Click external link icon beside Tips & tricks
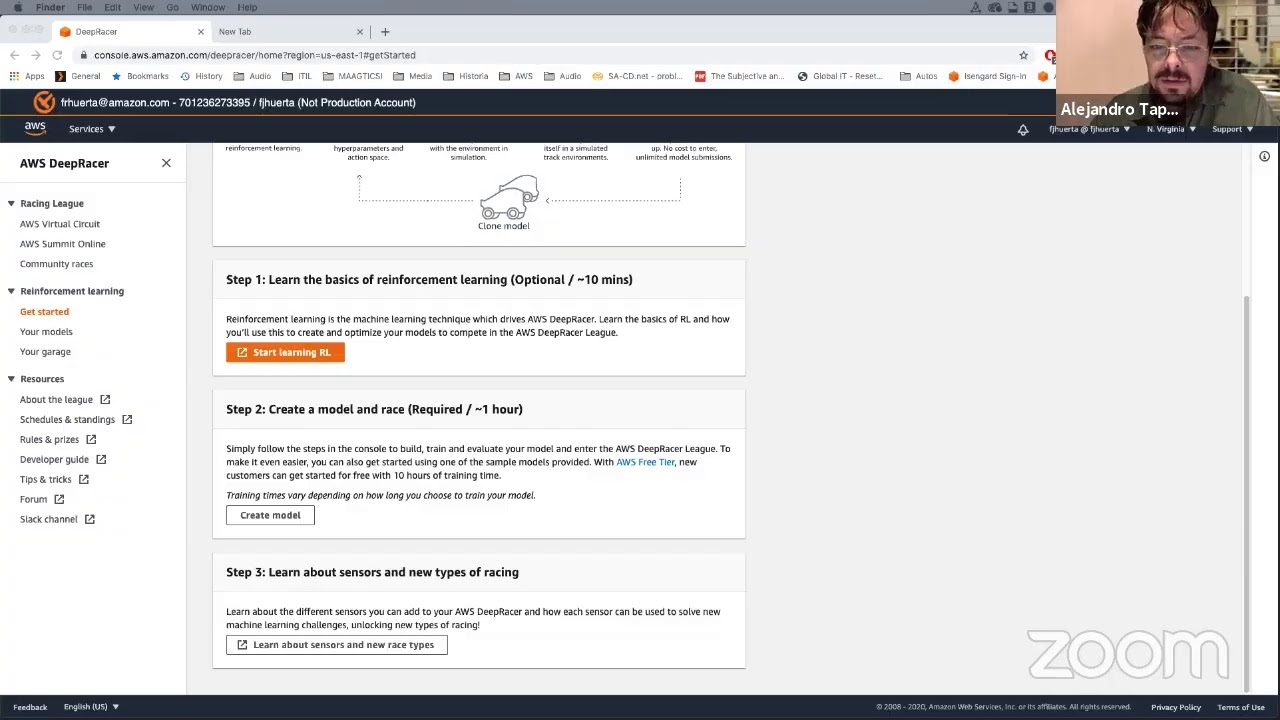The image size is (1280, 720). 84,479
